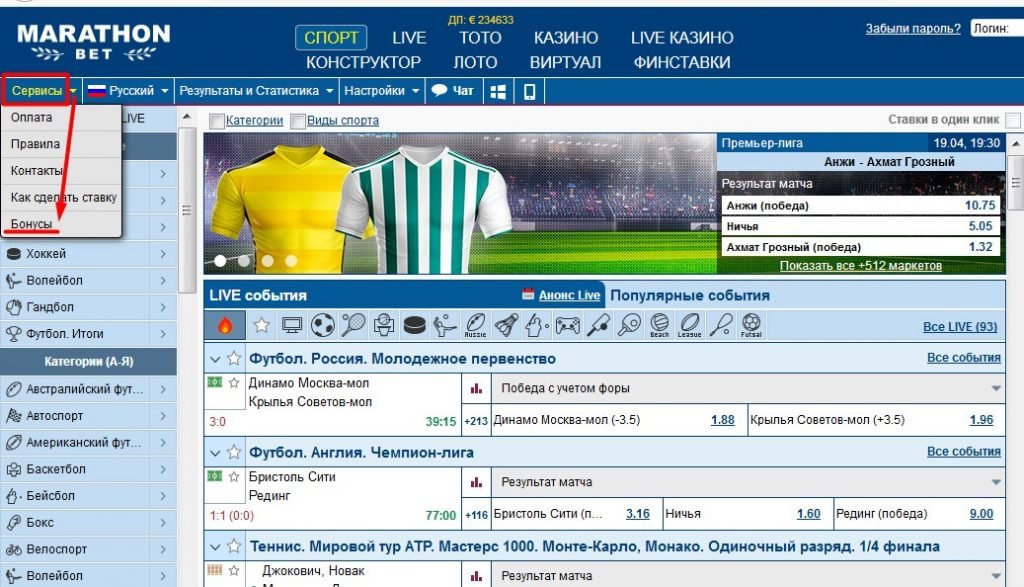Open statistics chart for Джокович match

(x=476, y=576)
